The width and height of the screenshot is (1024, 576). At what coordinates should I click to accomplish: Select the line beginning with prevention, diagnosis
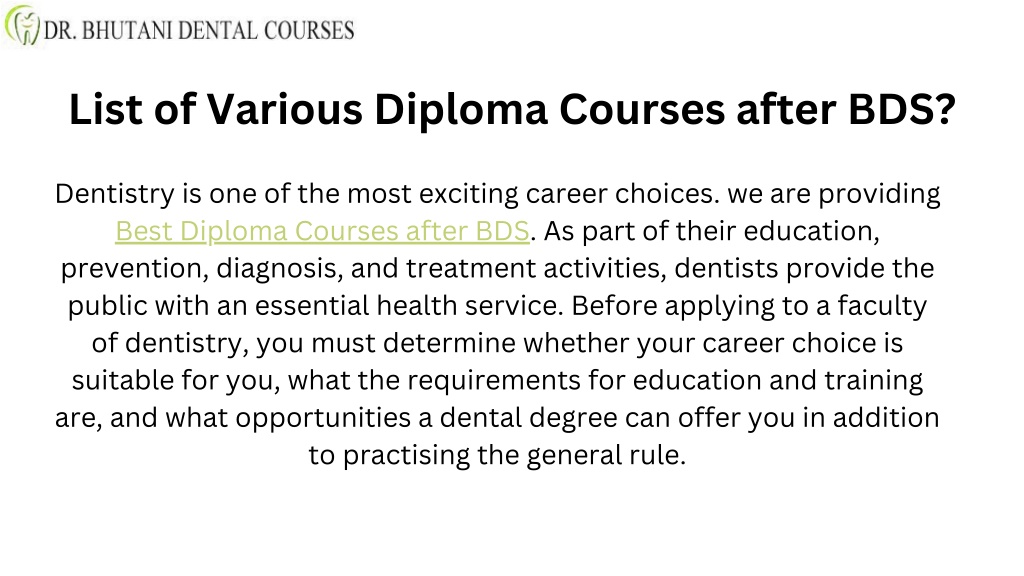[x=497, y=268]
